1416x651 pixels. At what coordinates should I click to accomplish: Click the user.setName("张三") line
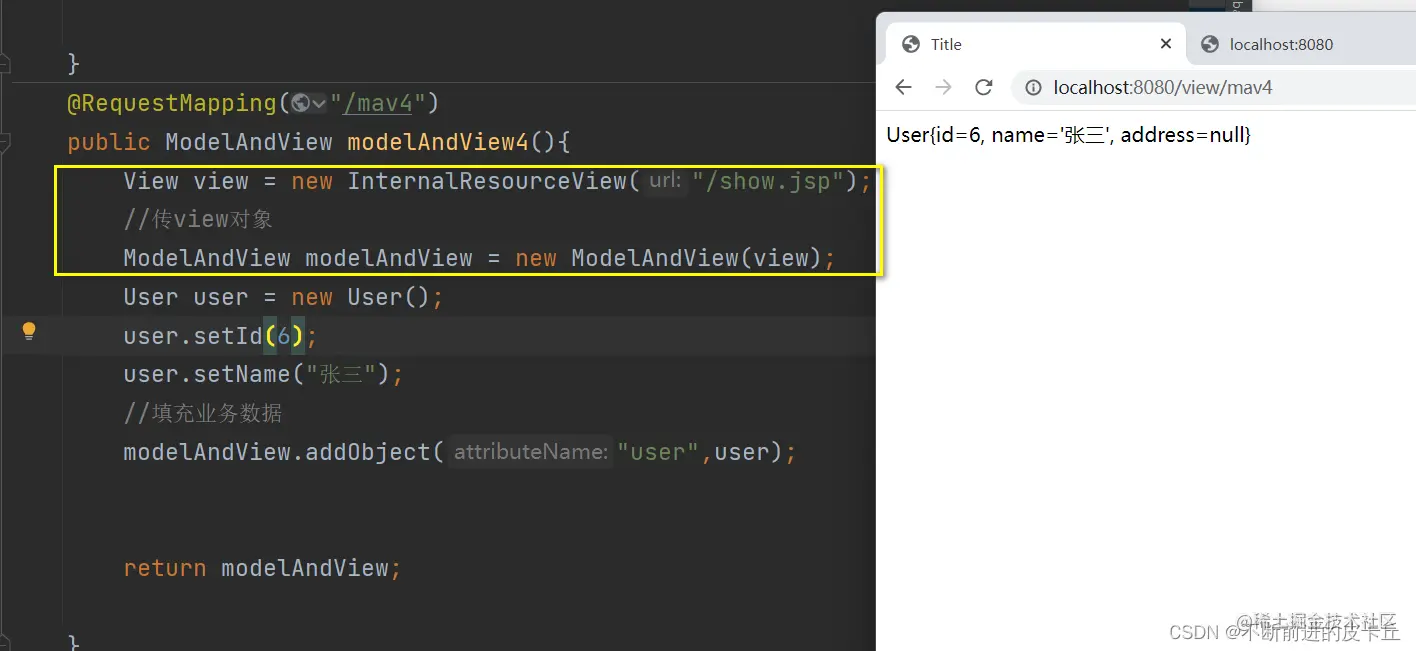pyautogui.click(x=263, y=375)
